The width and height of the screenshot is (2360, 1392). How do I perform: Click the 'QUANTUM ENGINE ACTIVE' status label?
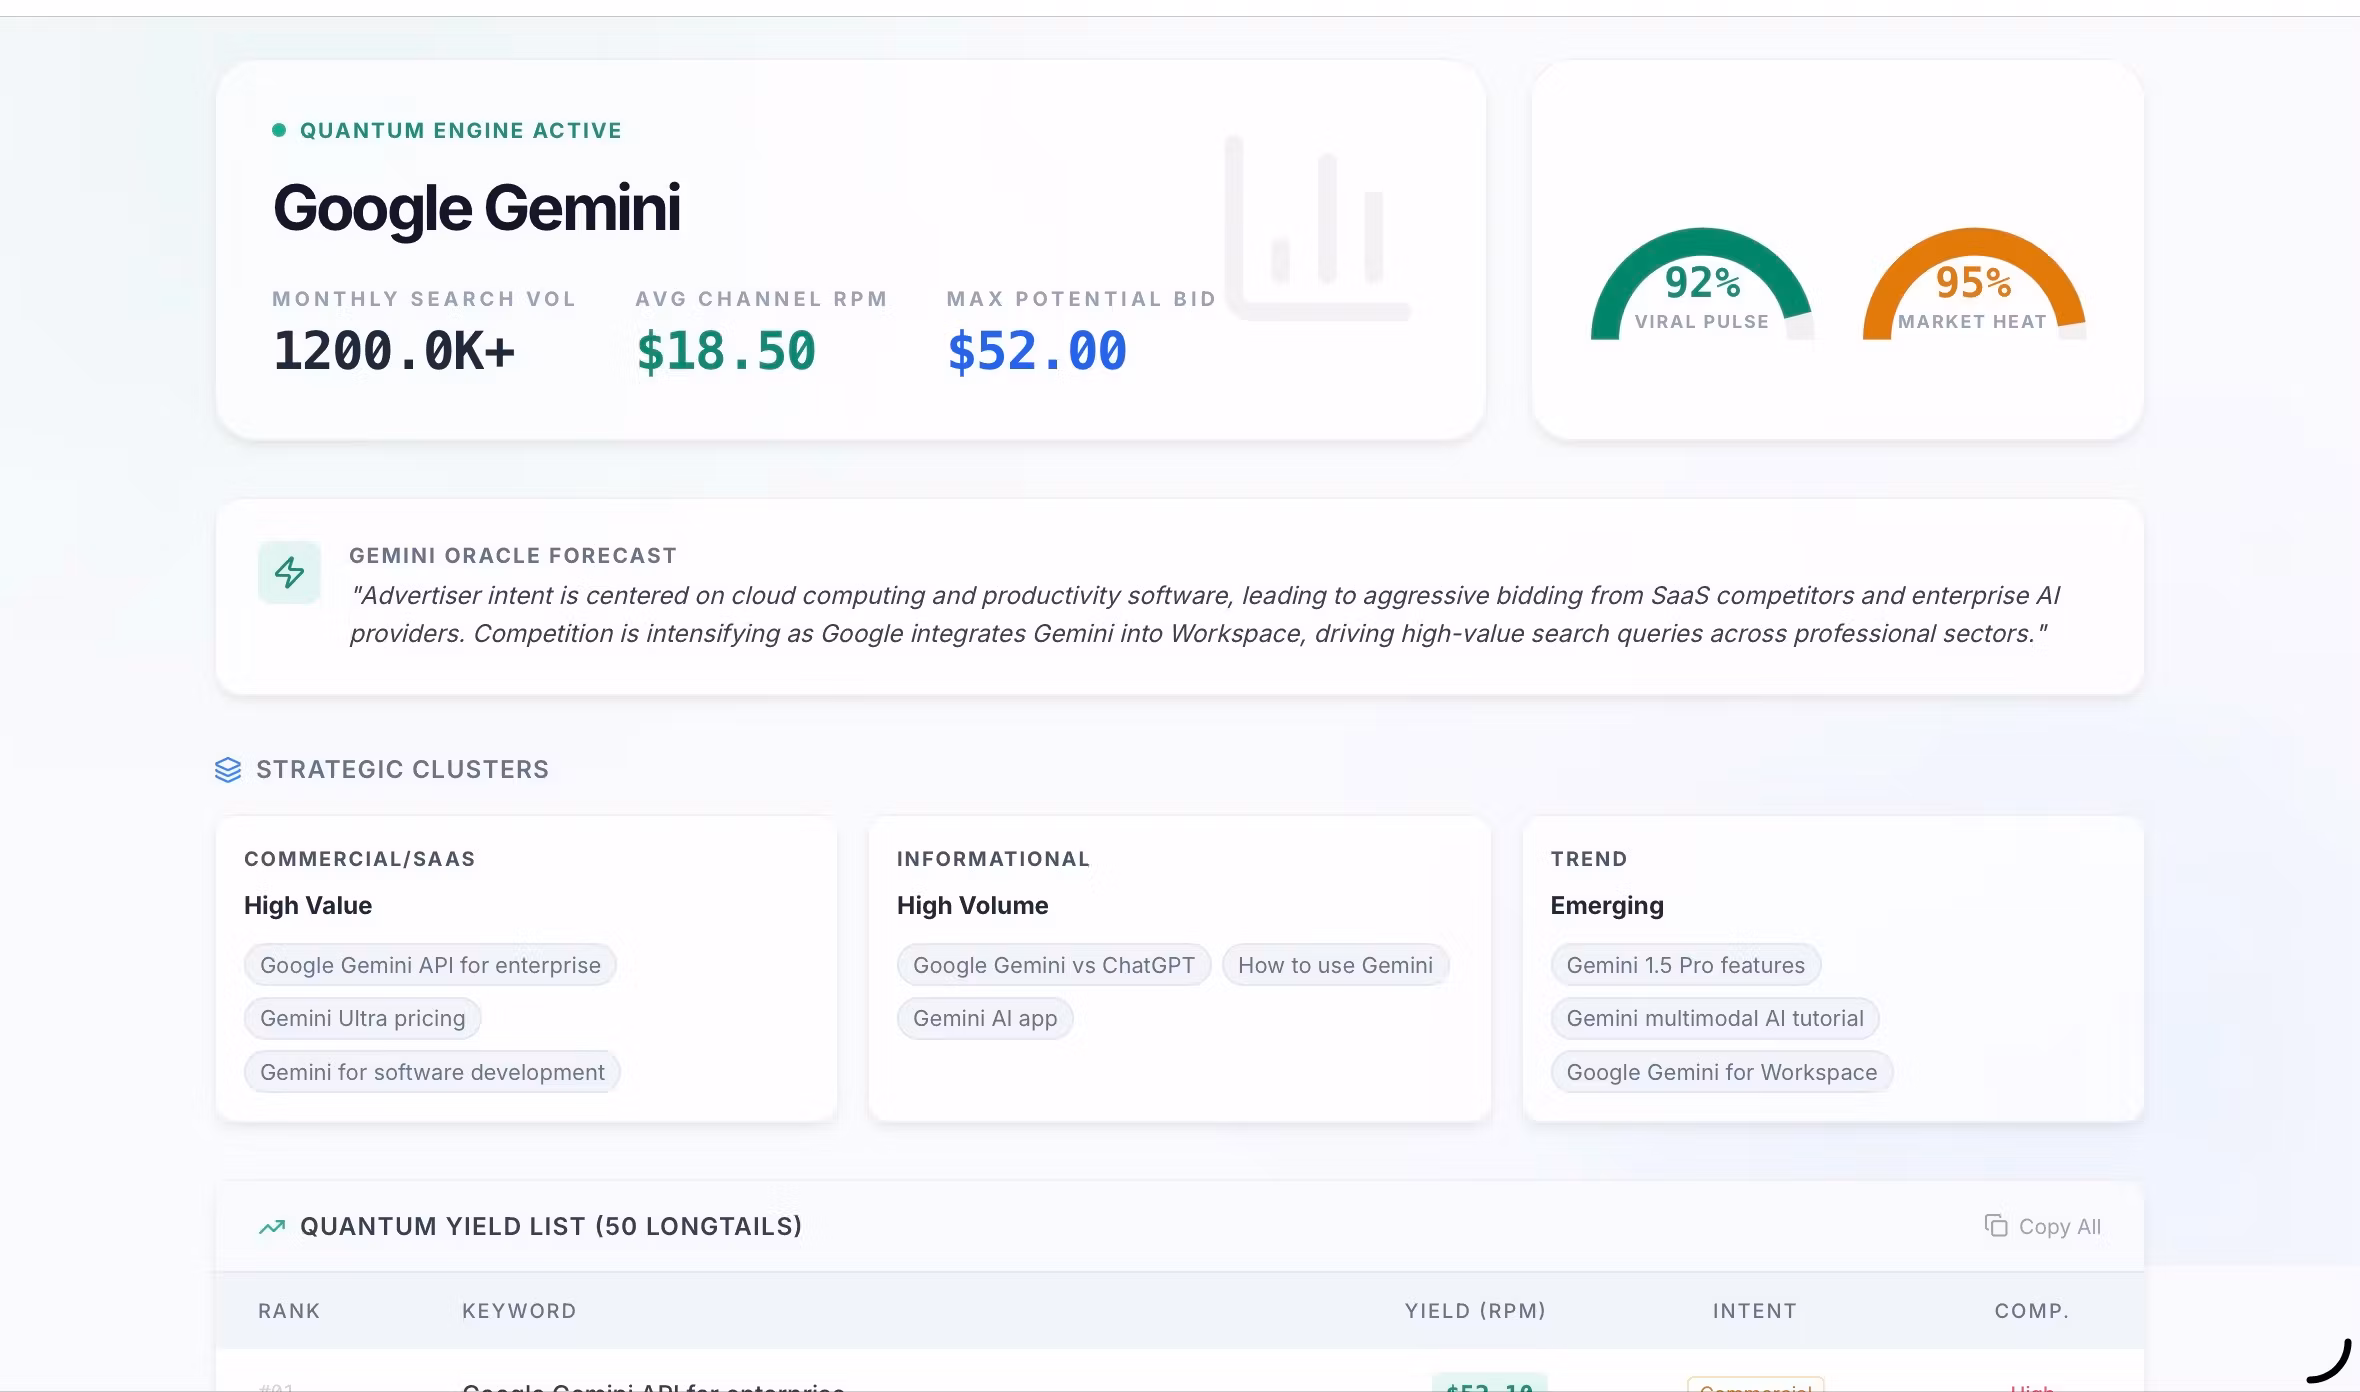461,130
